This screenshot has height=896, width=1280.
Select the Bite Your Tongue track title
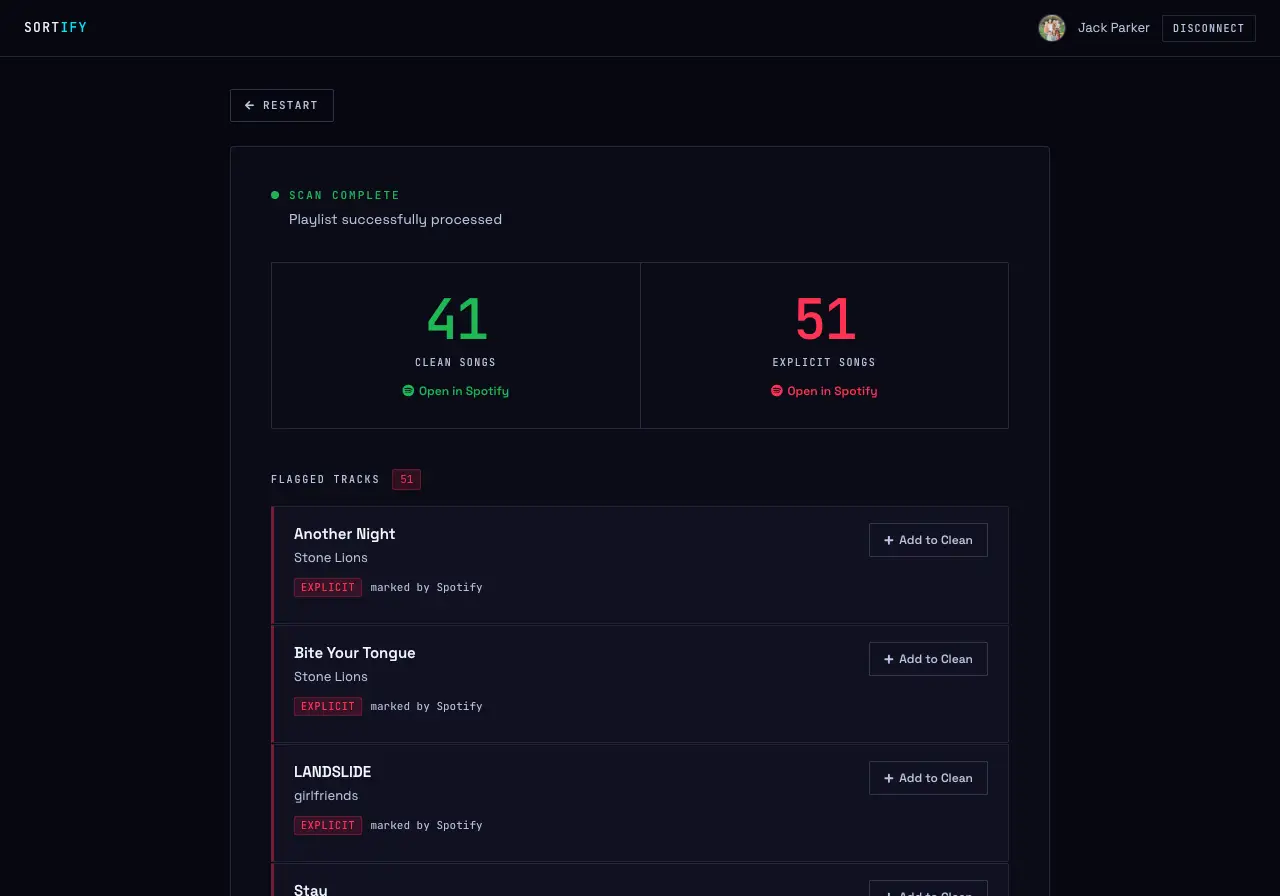click(355, 653)
